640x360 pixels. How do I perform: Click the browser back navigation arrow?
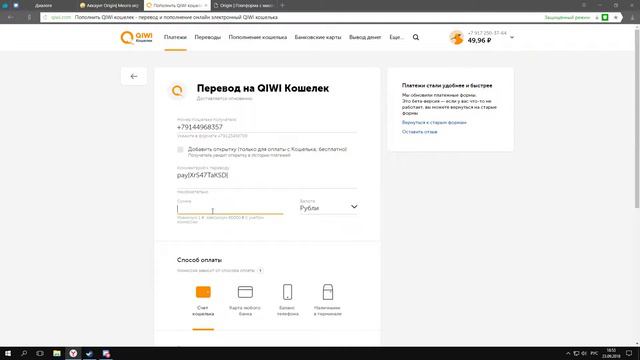click(x=11, y=18)
